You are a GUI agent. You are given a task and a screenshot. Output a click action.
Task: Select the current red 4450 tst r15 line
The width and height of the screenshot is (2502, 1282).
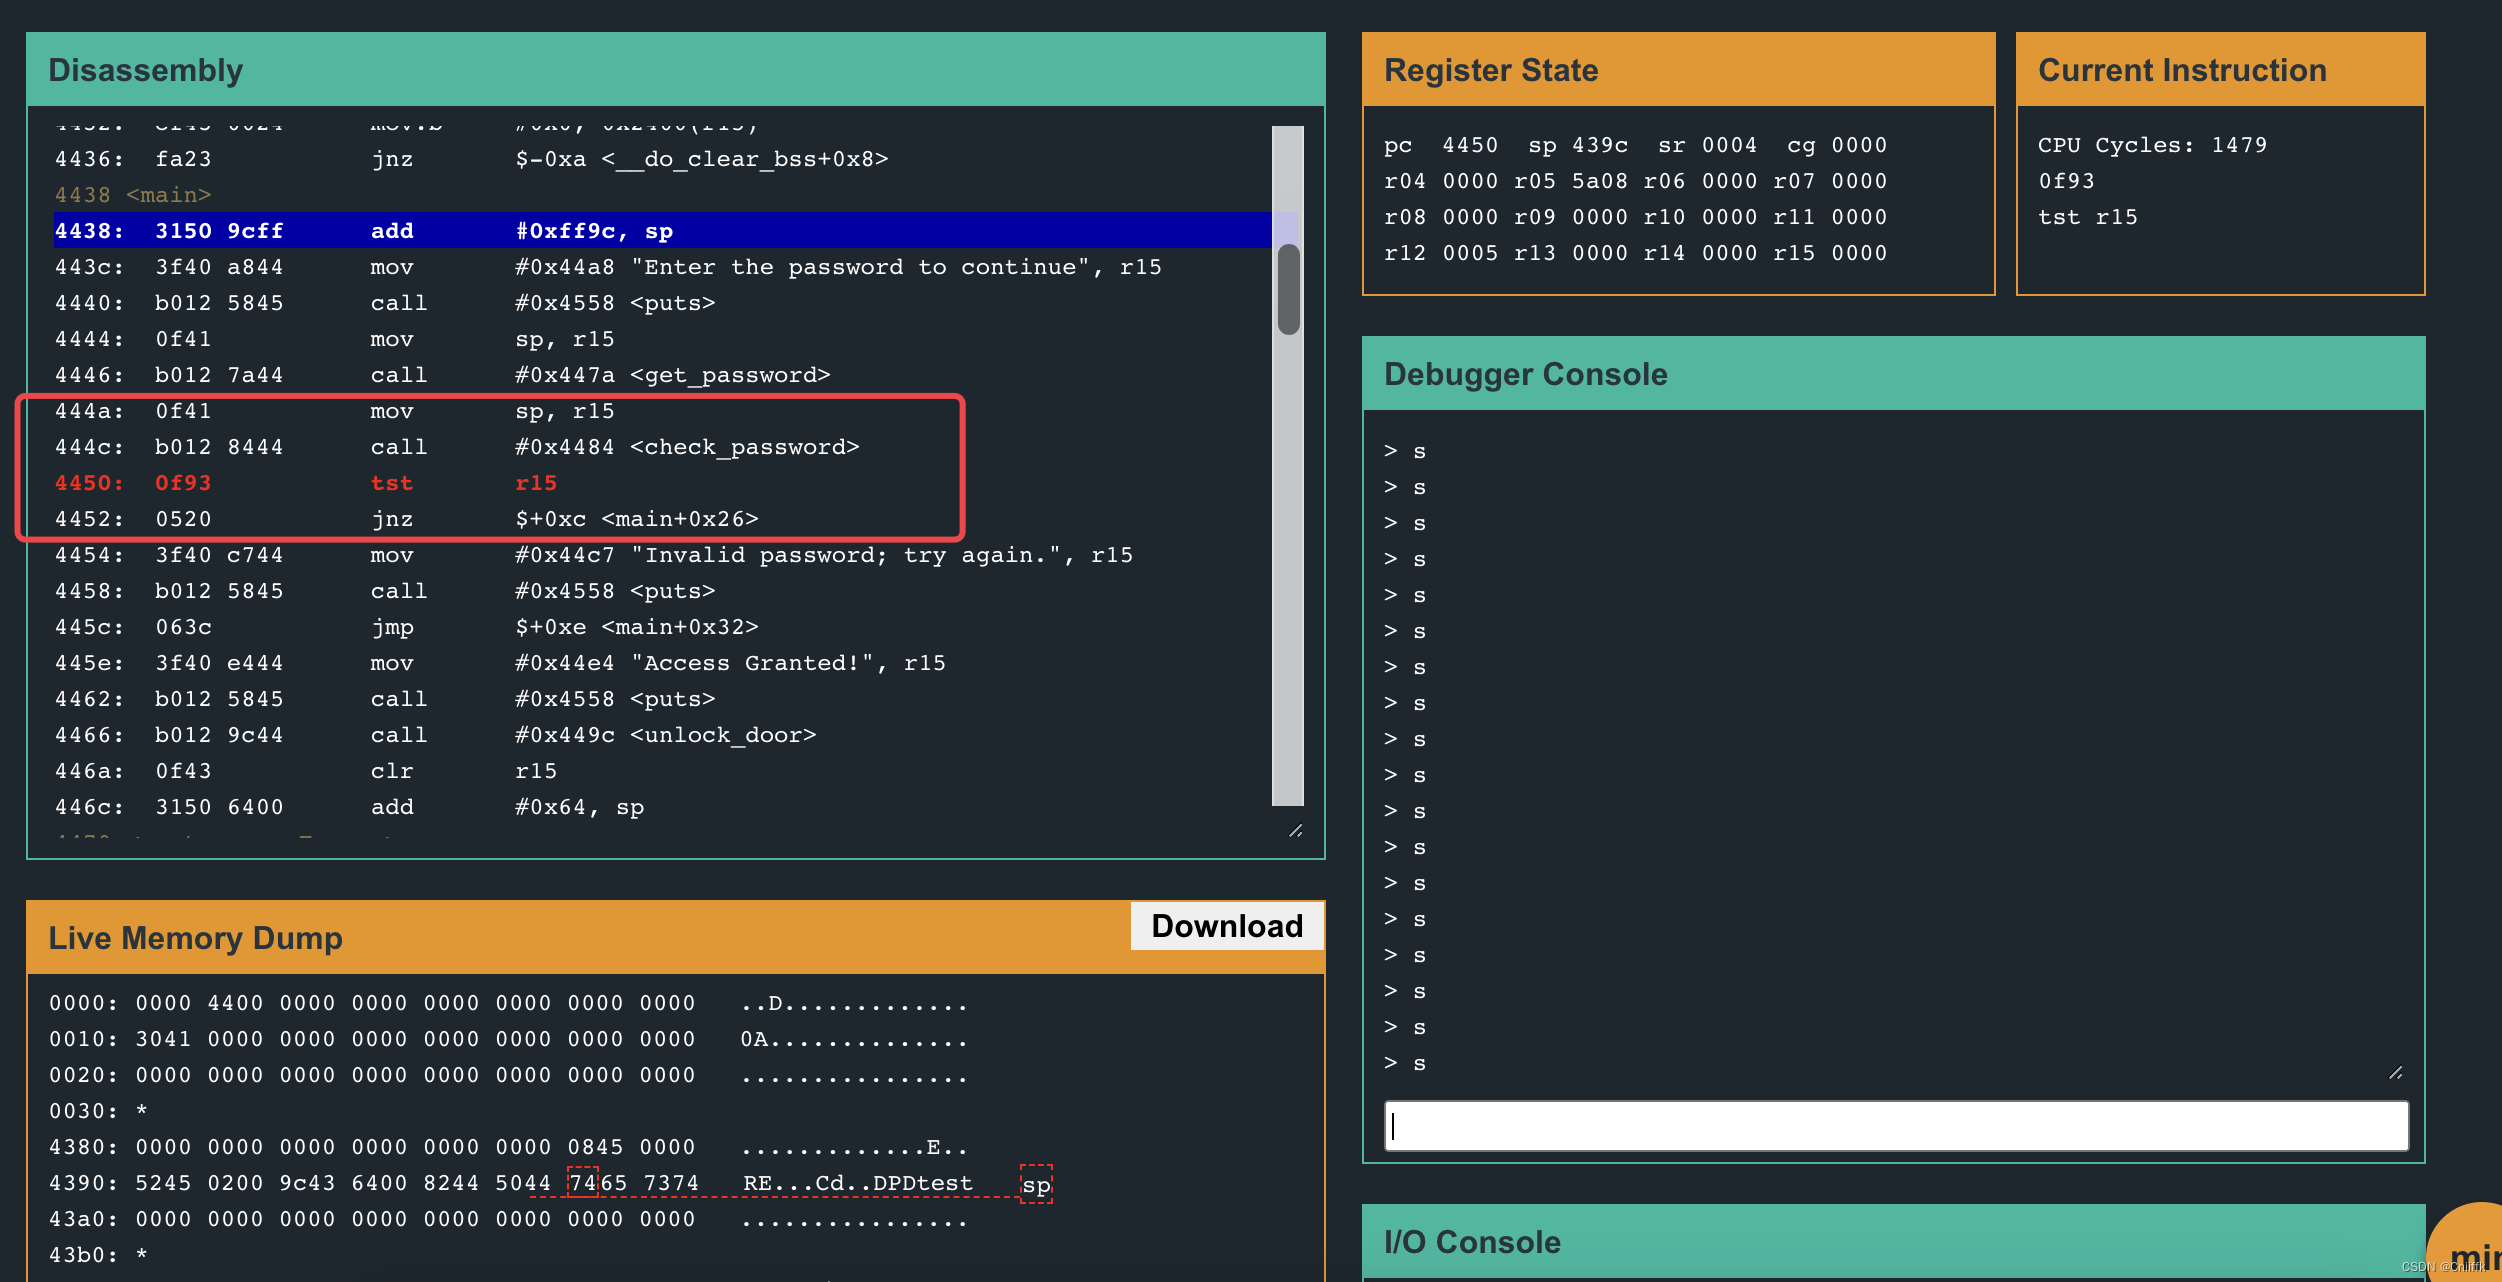[306, 483]
